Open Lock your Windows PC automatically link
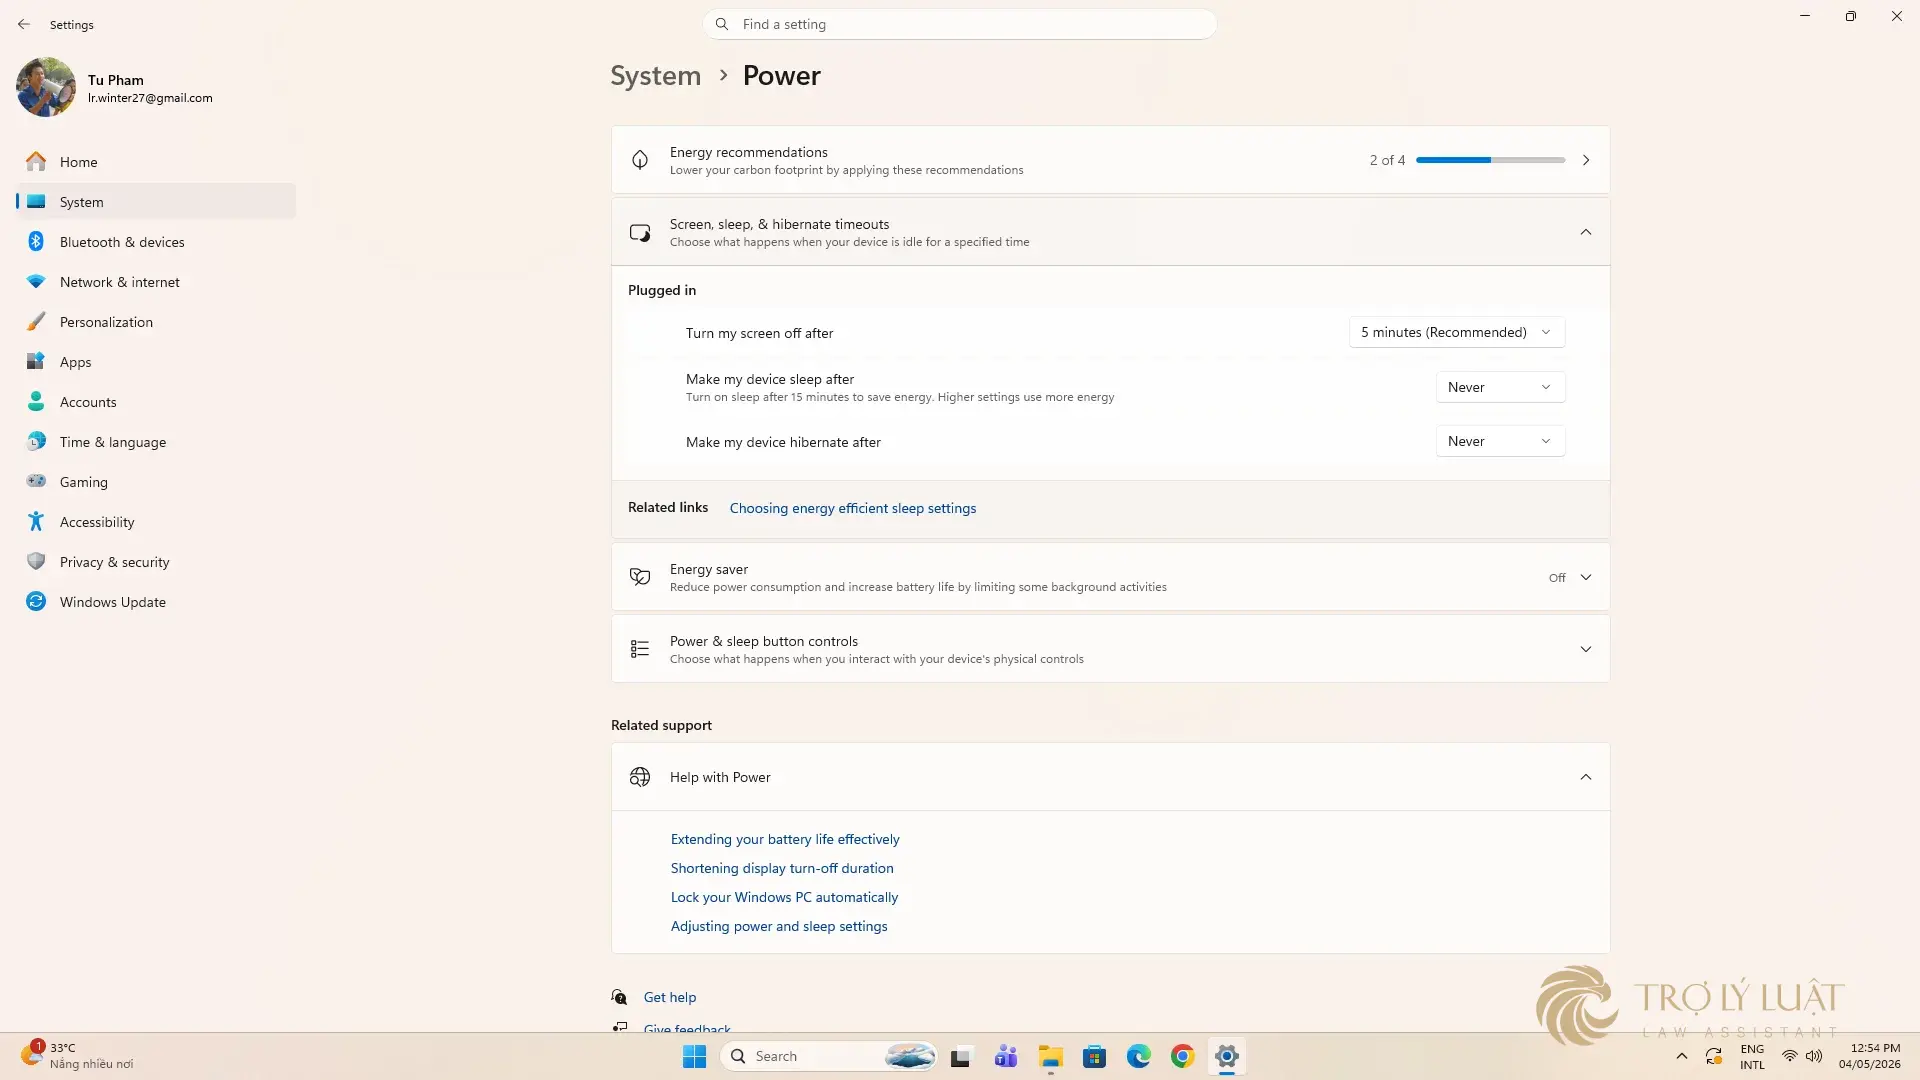 pyautogui.click(x=784, y=897)
